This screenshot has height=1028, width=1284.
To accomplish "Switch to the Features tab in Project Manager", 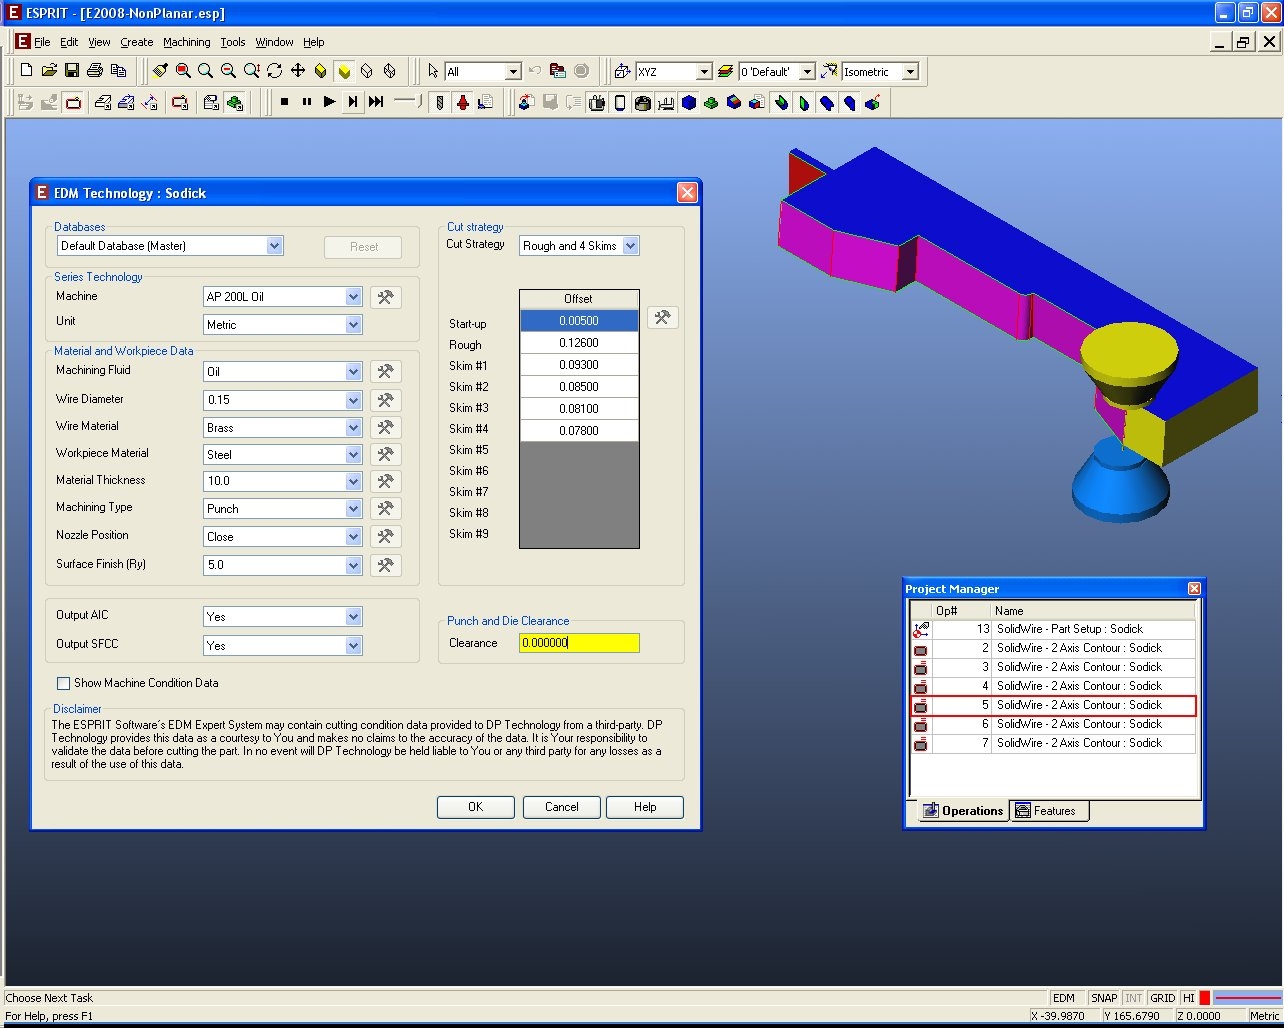I will 1049,811.
